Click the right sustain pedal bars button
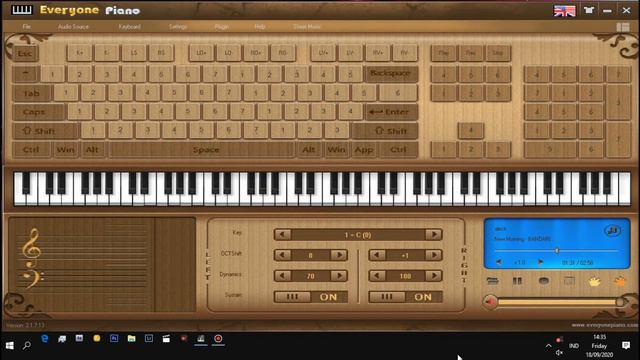Screen dimensions: 640x360 [x=387, y=297]
